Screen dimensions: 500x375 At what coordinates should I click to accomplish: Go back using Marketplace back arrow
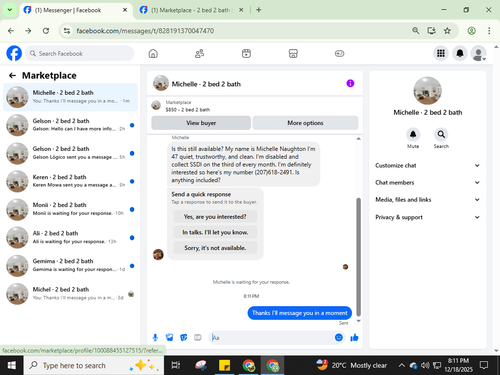coord(12,76)
